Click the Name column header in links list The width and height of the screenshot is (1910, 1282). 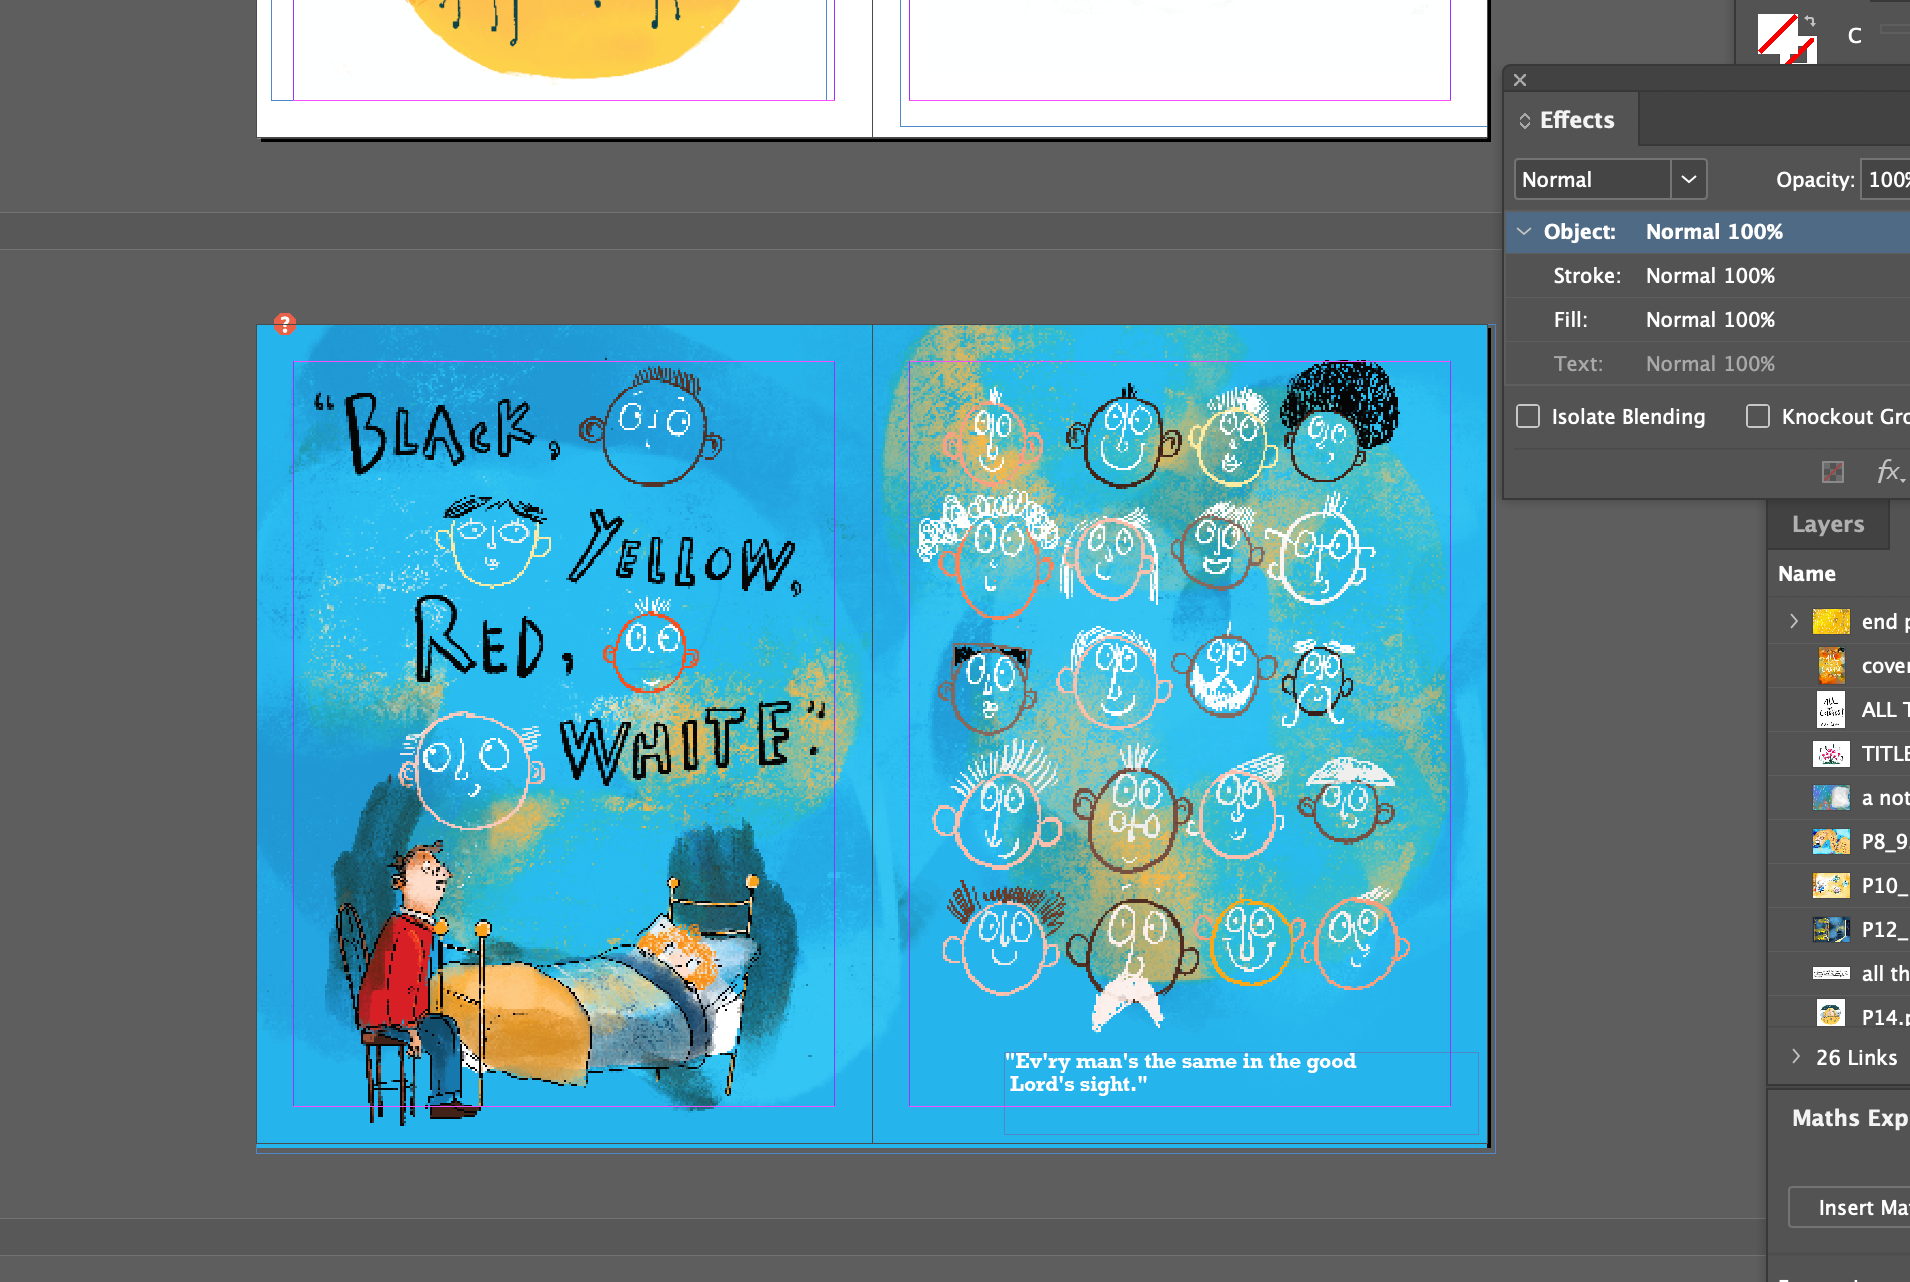click(x=1807, y=574)
